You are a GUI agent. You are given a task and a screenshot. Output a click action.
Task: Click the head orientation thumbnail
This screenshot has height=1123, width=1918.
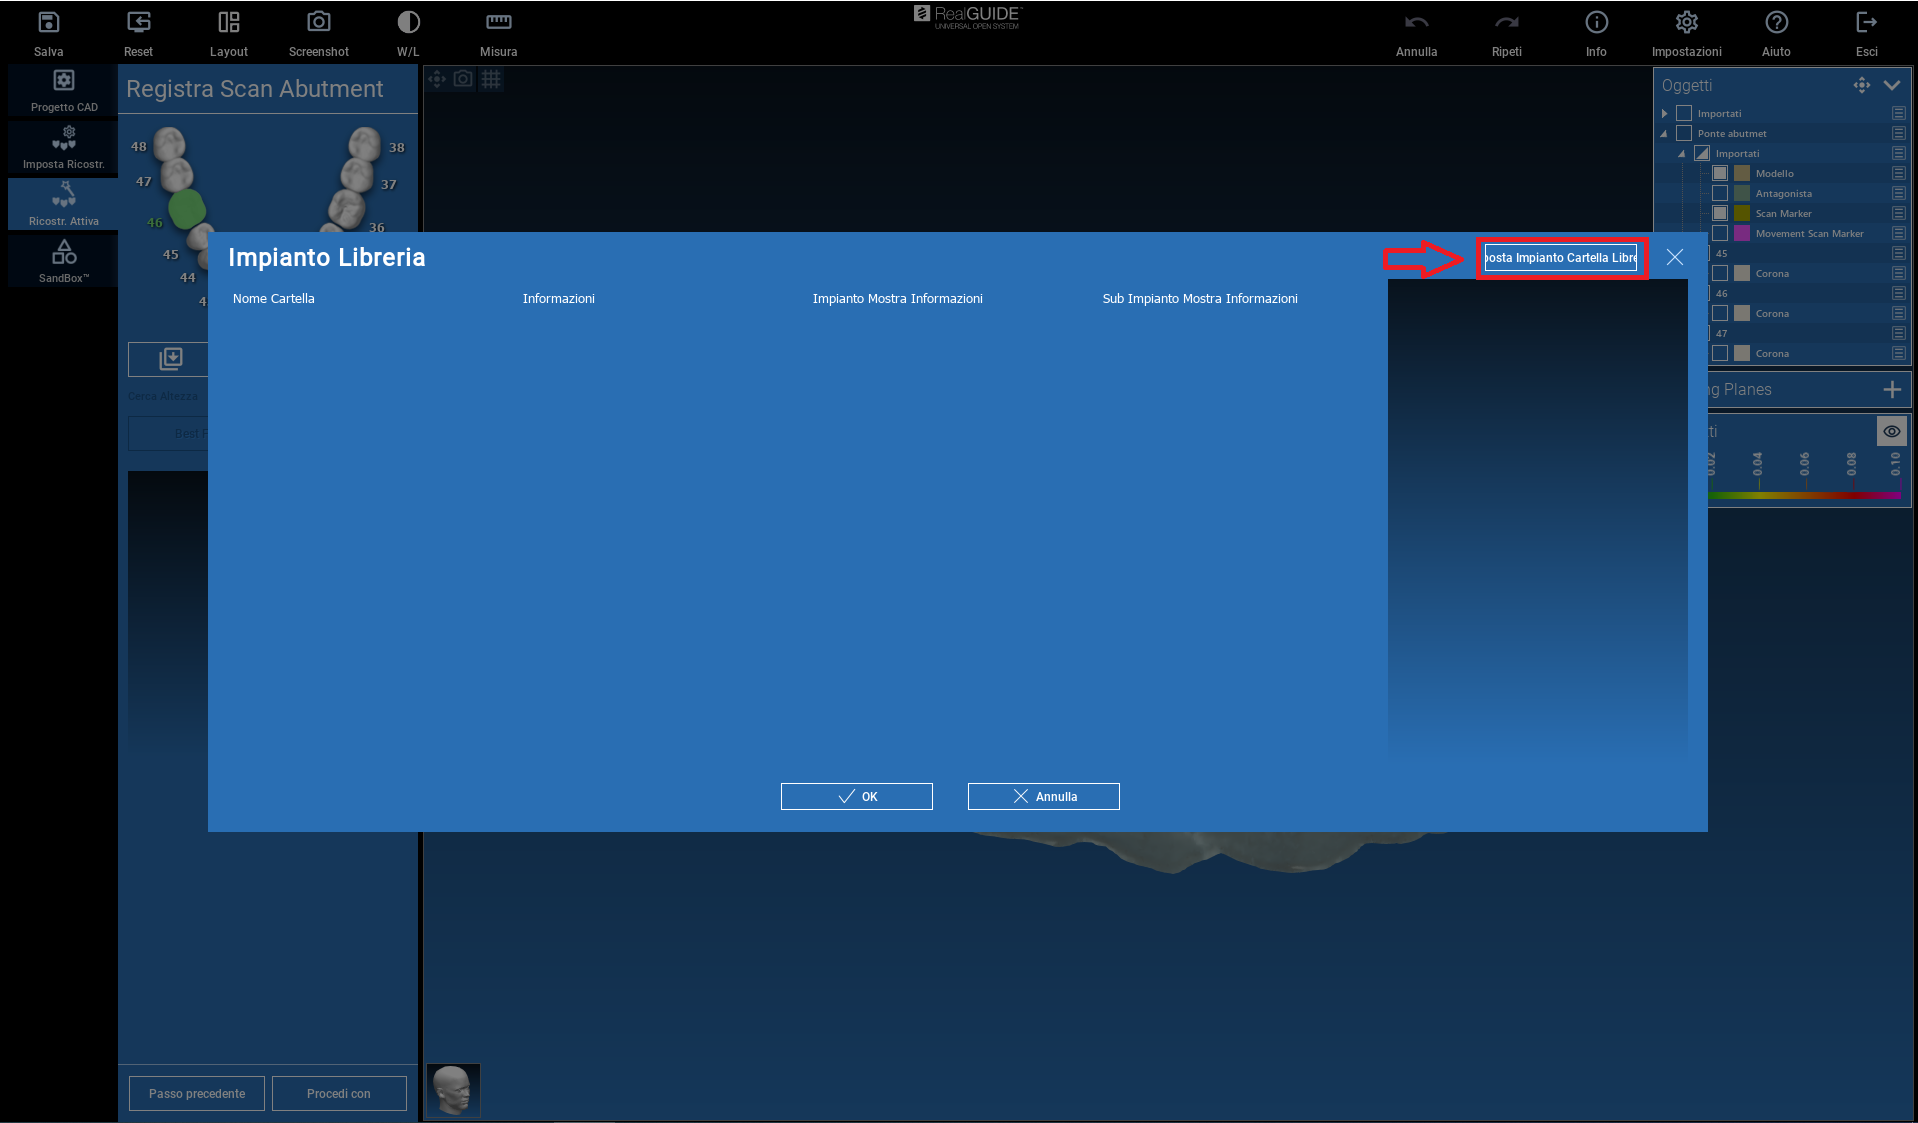[453, 1089]
